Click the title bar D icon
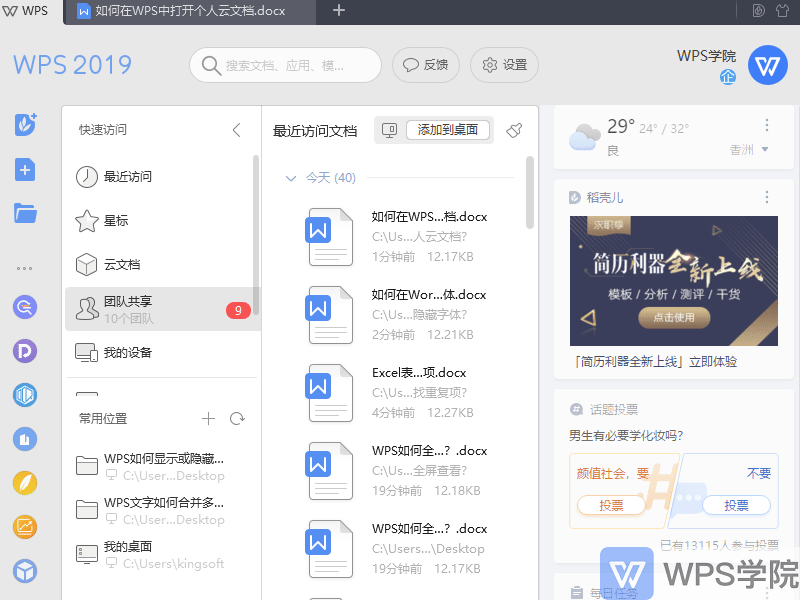 point(759,11)
